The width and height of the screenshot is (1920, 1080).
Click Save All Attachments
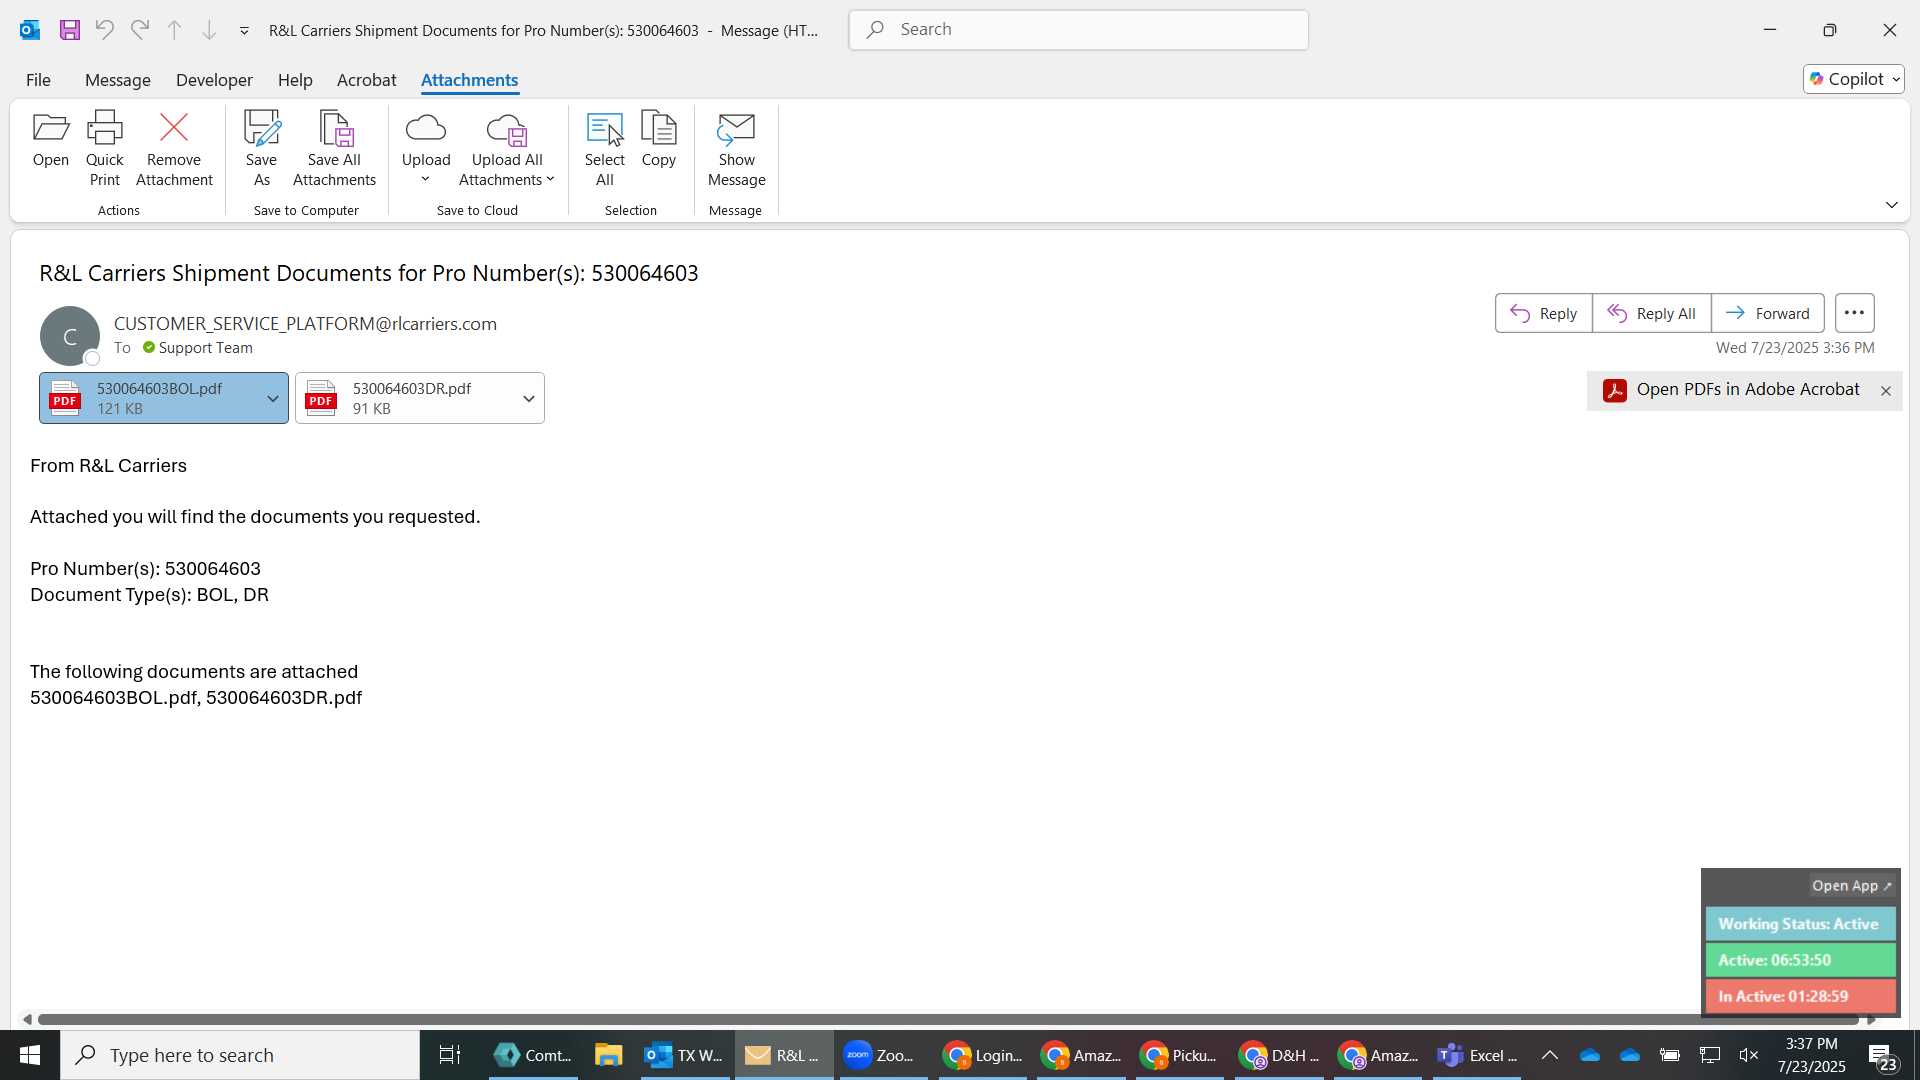point(334,149)
